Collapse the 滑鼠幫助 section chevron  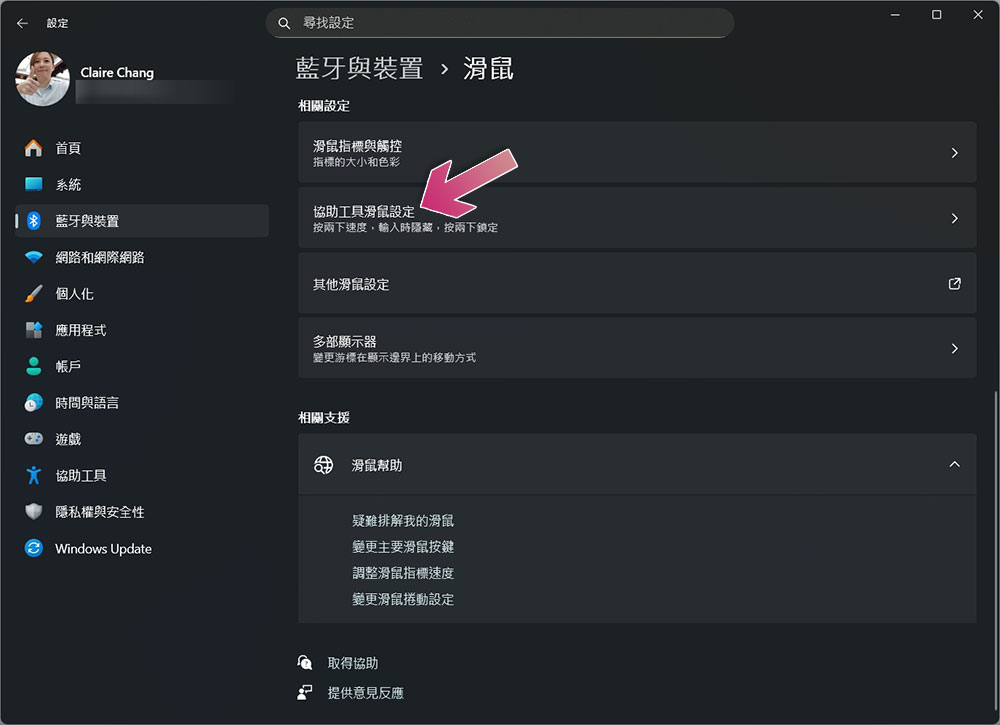[954, 464]
